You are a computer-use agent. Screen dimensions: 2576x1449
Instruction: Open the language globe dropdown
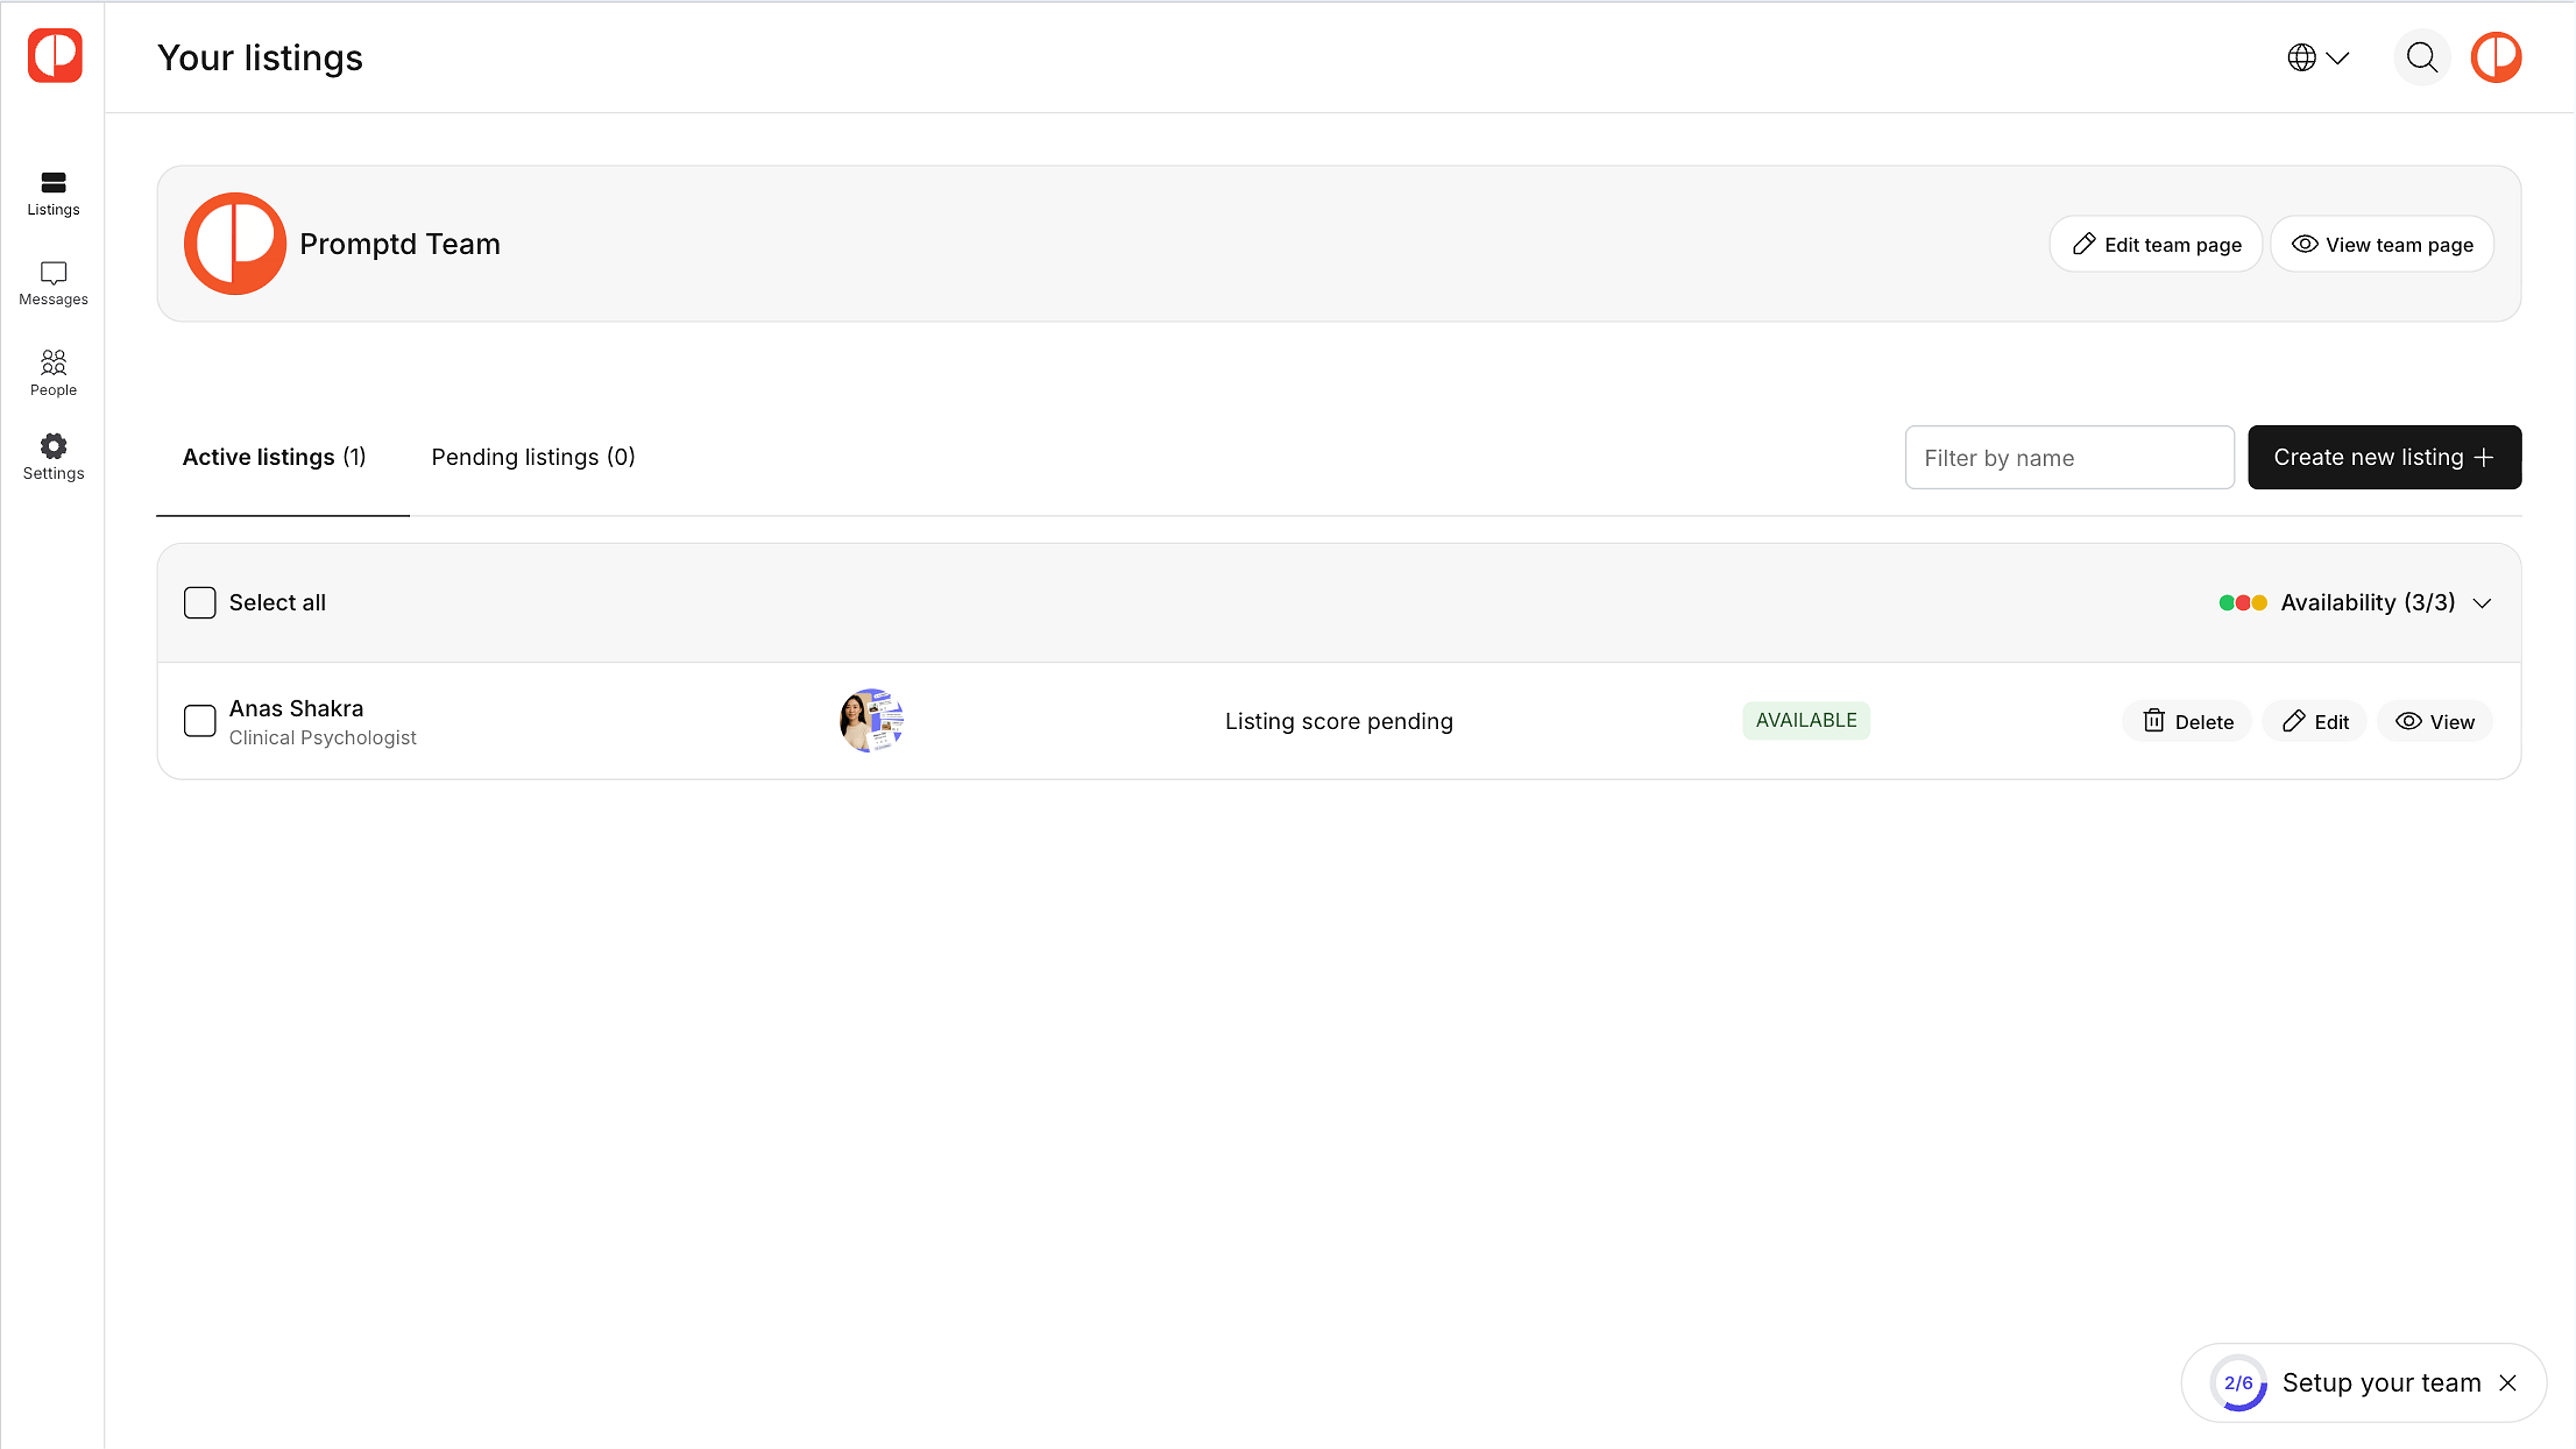coord(2317,57)
